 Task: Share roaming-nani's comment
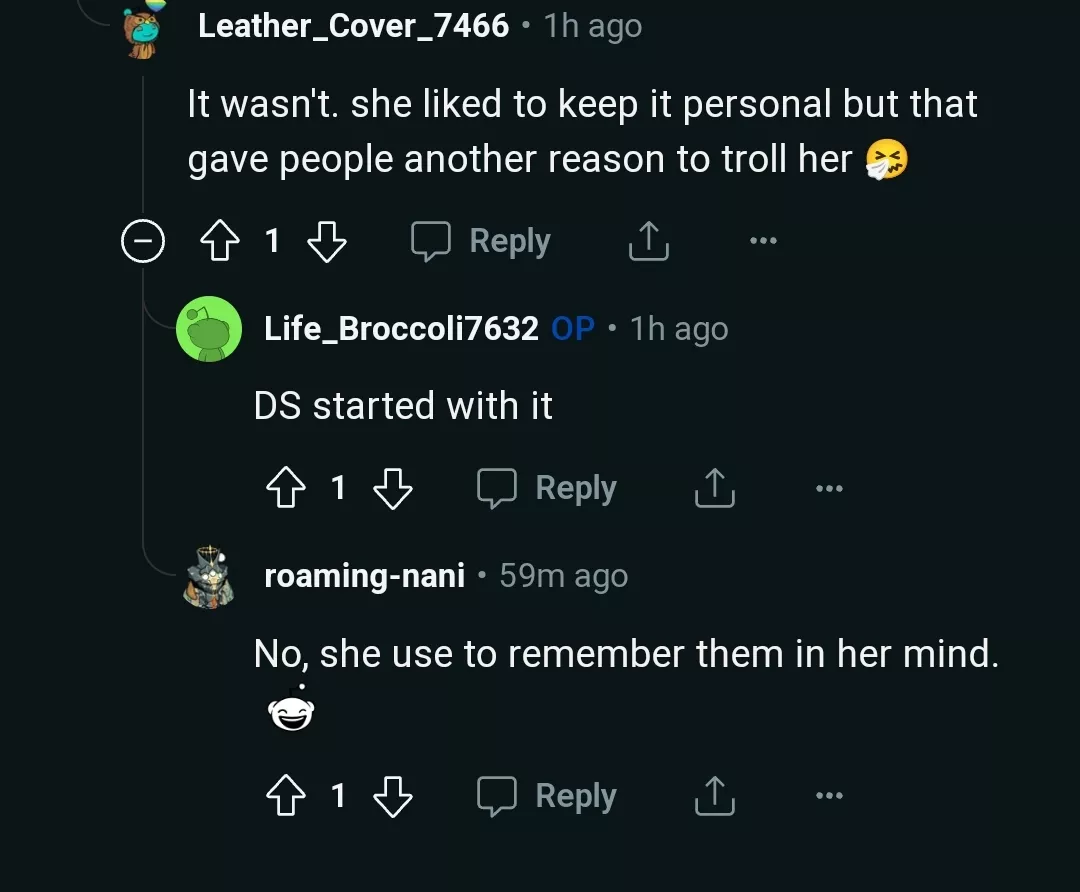pyautogui.click(x=714, y=796)
